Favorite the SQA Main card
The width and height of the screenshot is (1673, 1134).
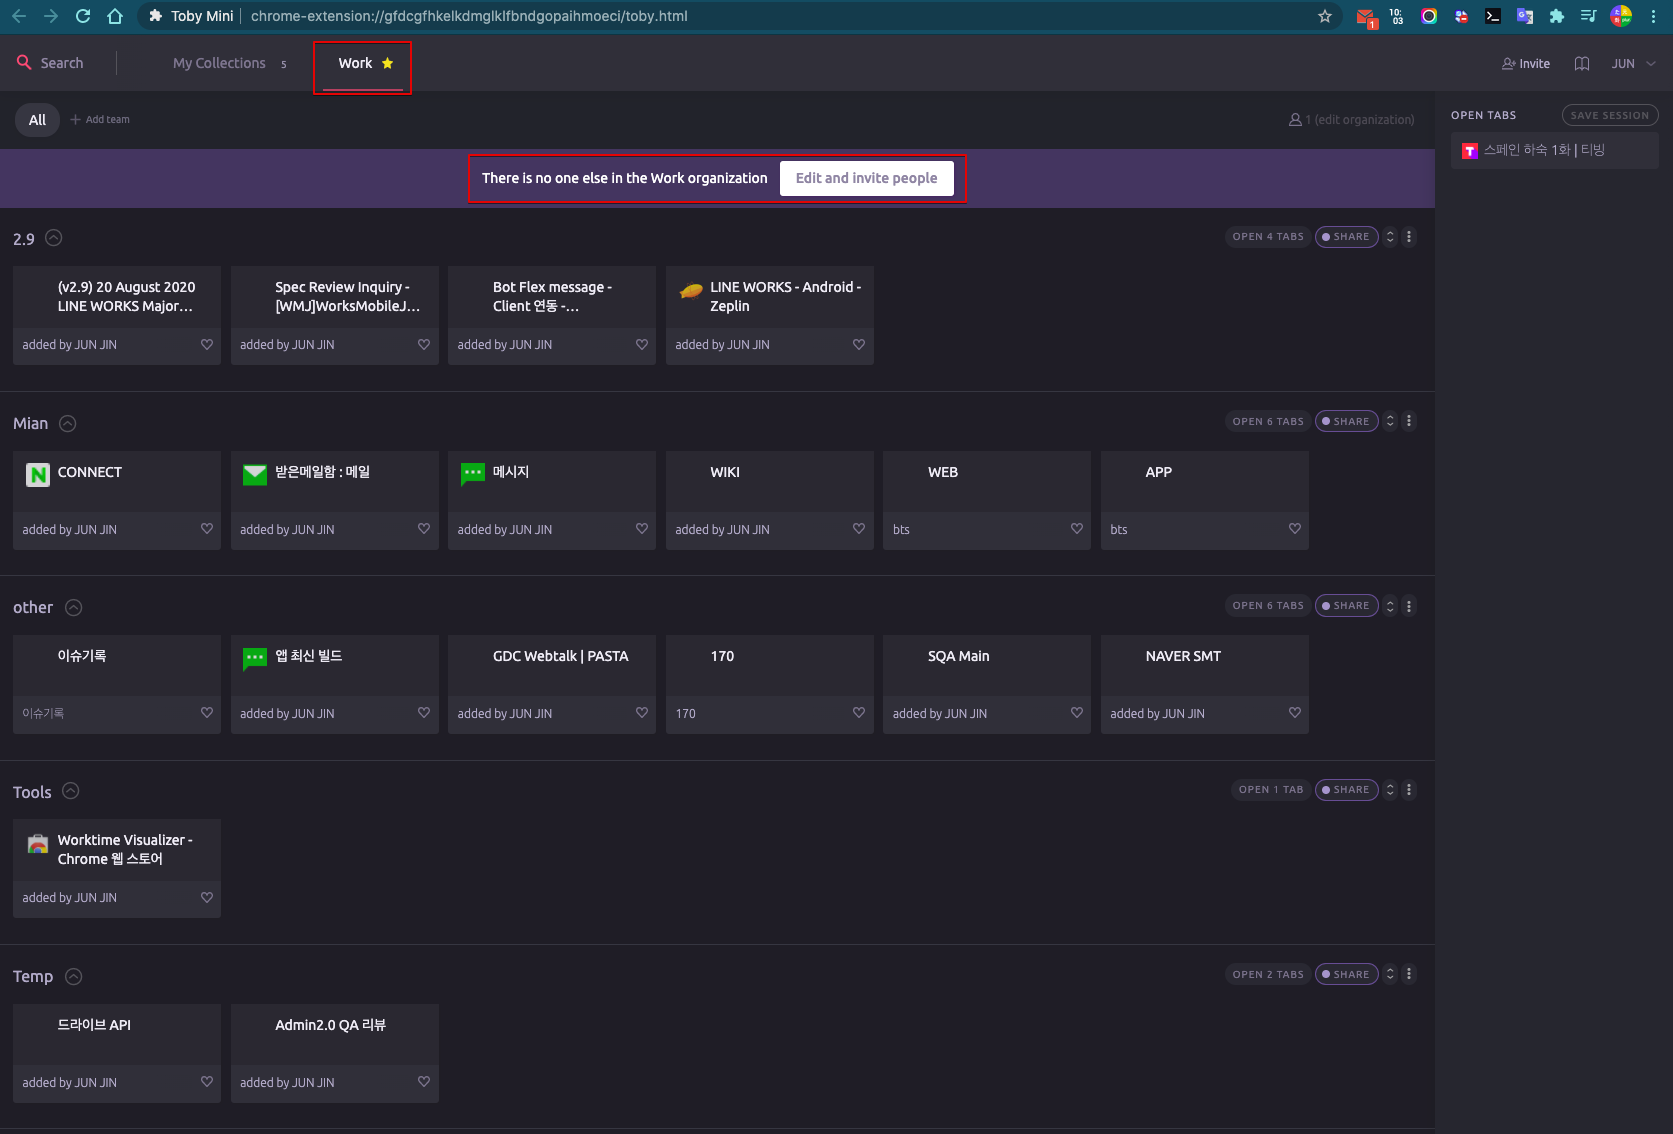tap(1077, 713)
